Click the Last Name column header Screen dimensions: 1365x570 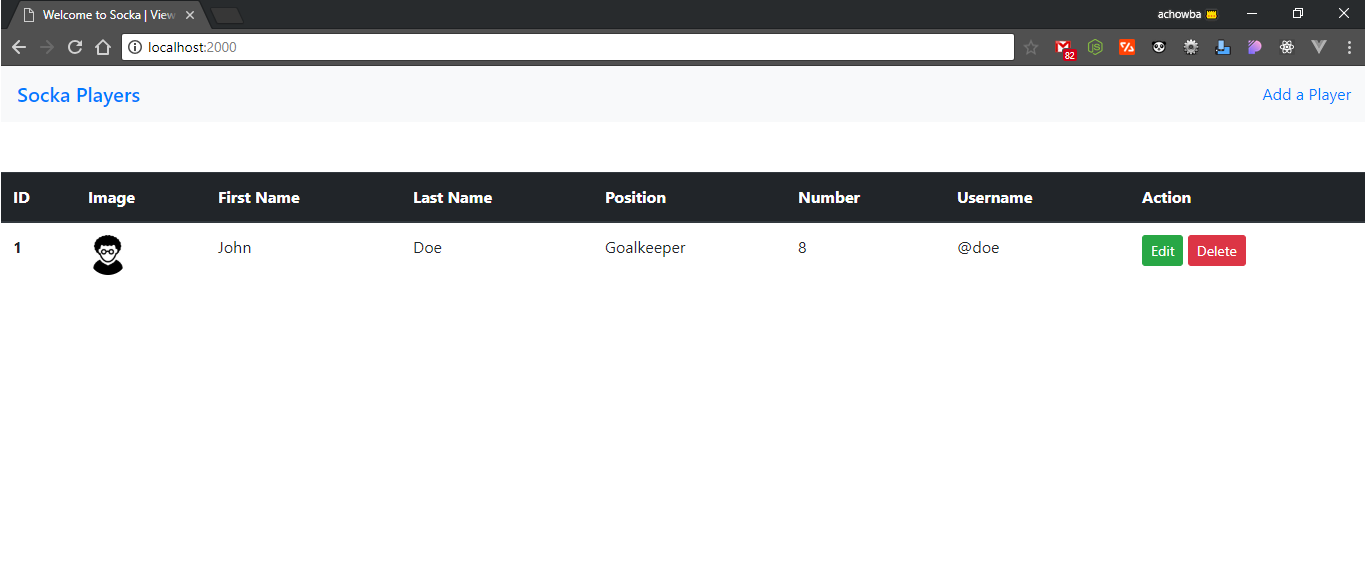click(x=452, y=198)
